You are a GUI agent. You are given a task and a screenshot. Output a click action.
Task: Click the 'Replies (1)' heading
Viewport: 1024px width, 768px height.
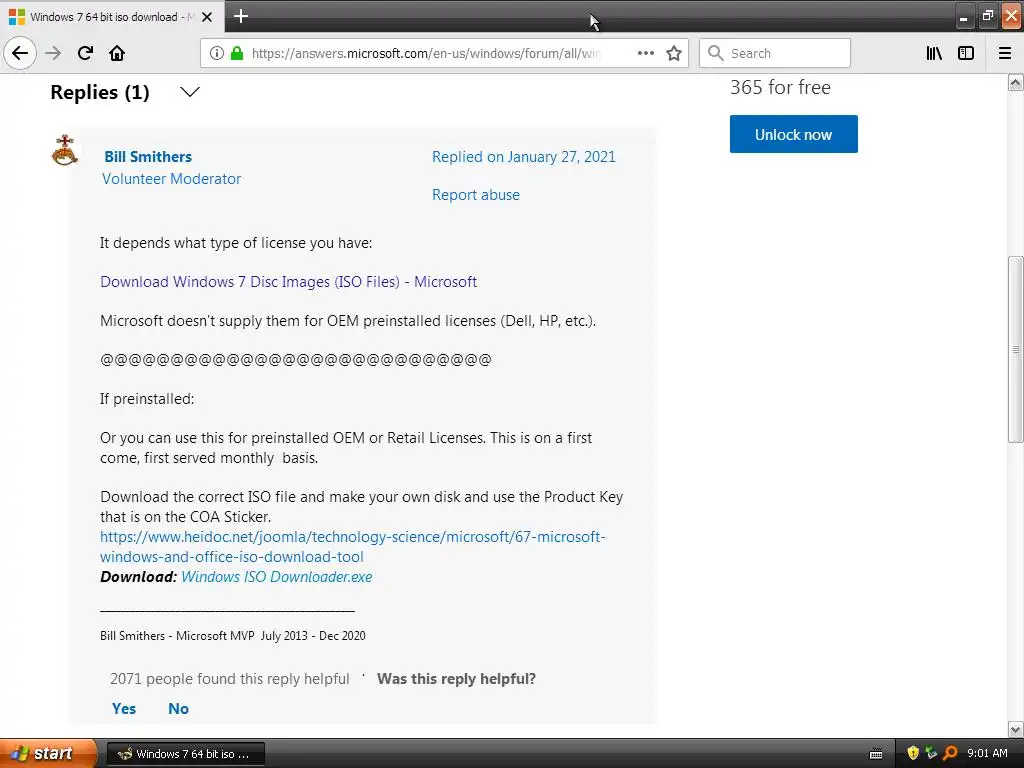point(100,92)
